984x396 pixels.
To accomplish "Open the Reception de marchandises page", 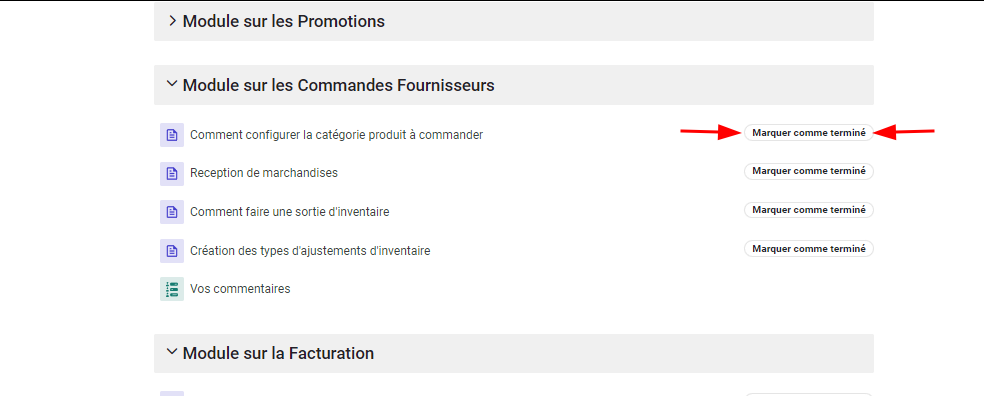I will [264, 173].
